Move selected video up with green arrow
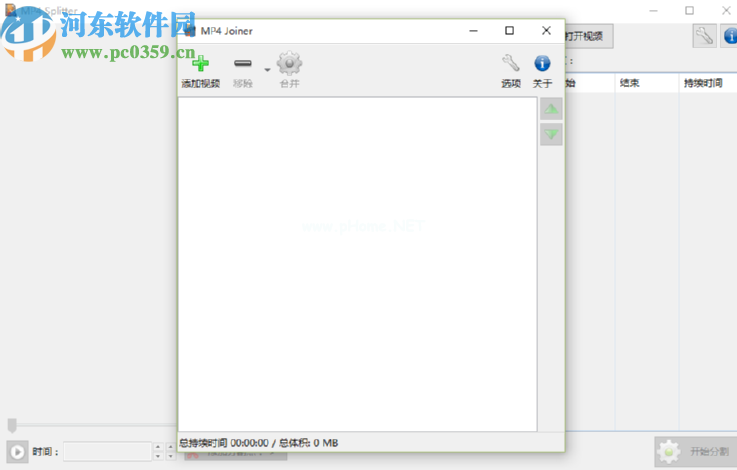737x470 pixels. coord(551,110)
